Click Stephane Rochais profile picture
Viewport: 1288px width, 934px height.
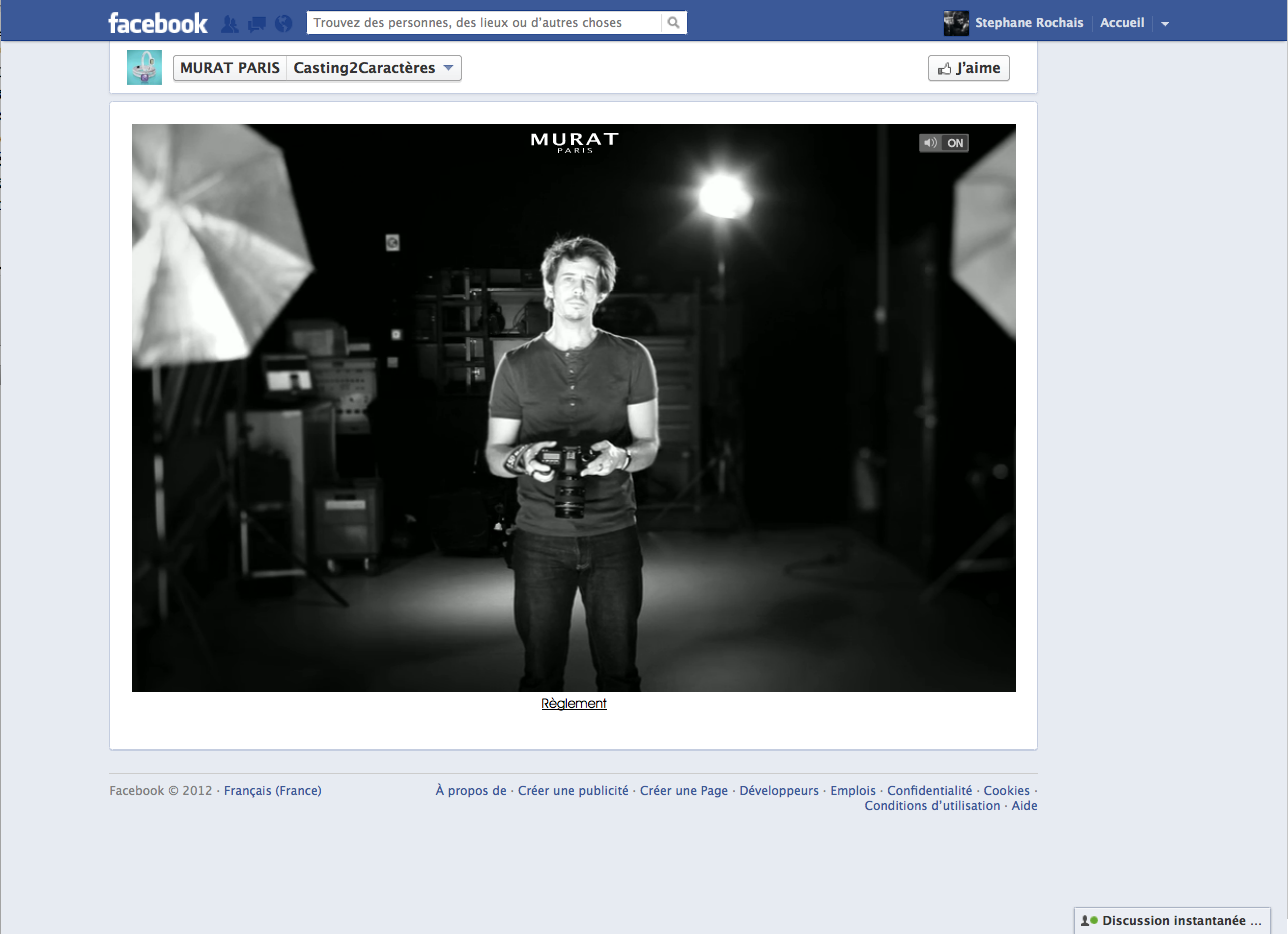point(956,23)
